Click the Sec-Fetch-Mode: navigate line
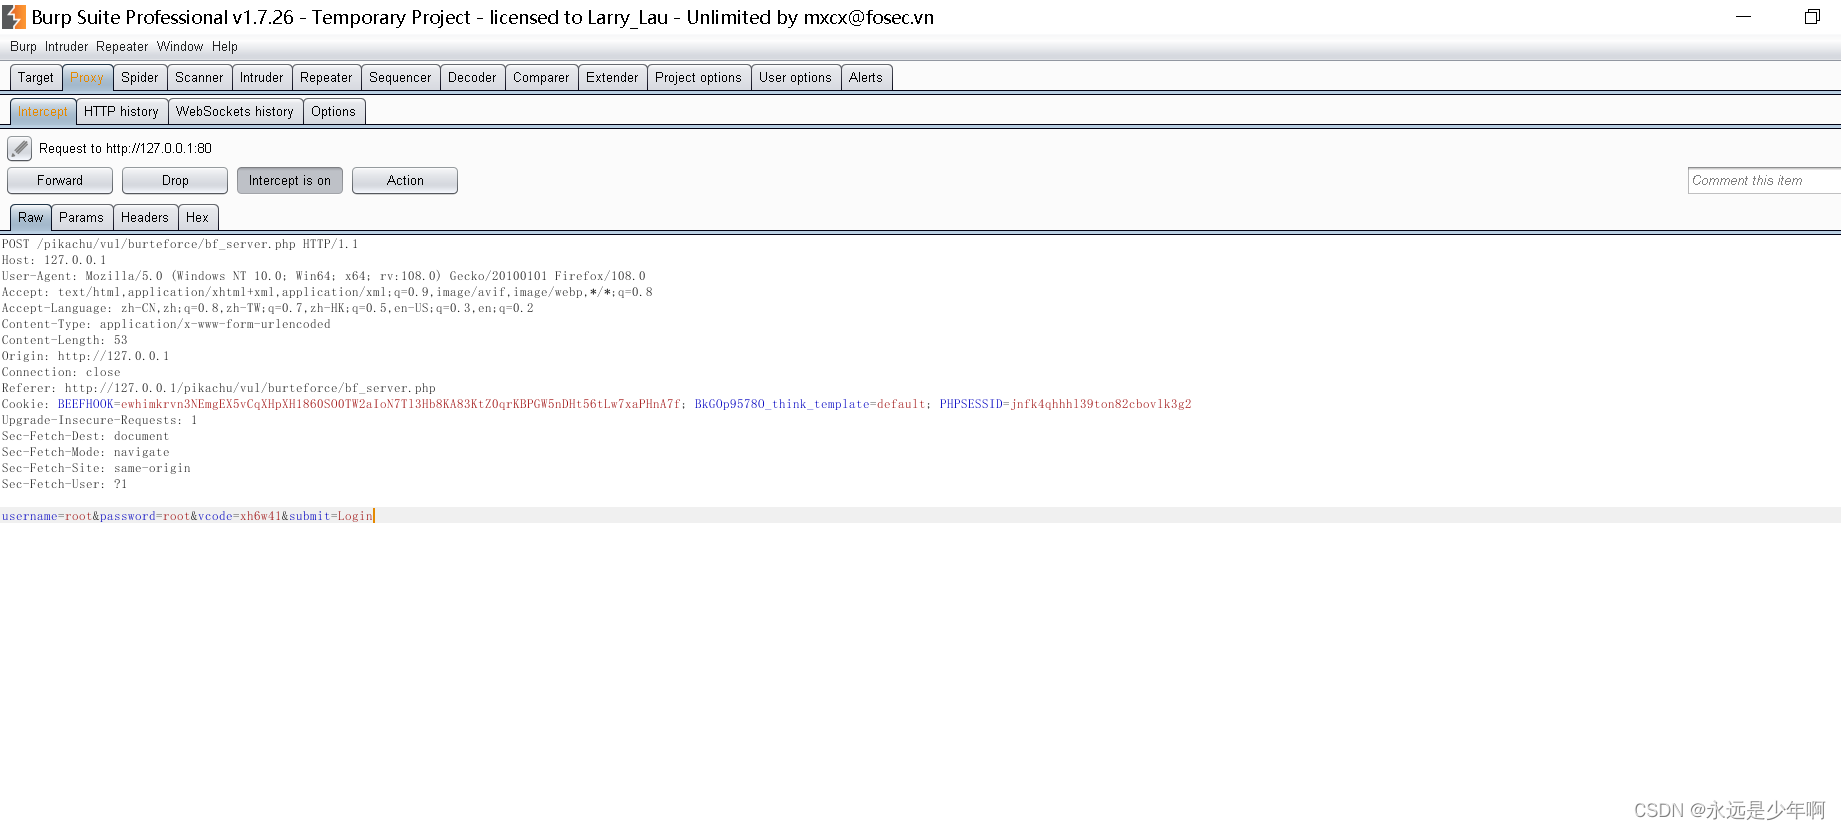The image size is (1841, 830). (x=86, y=452)
